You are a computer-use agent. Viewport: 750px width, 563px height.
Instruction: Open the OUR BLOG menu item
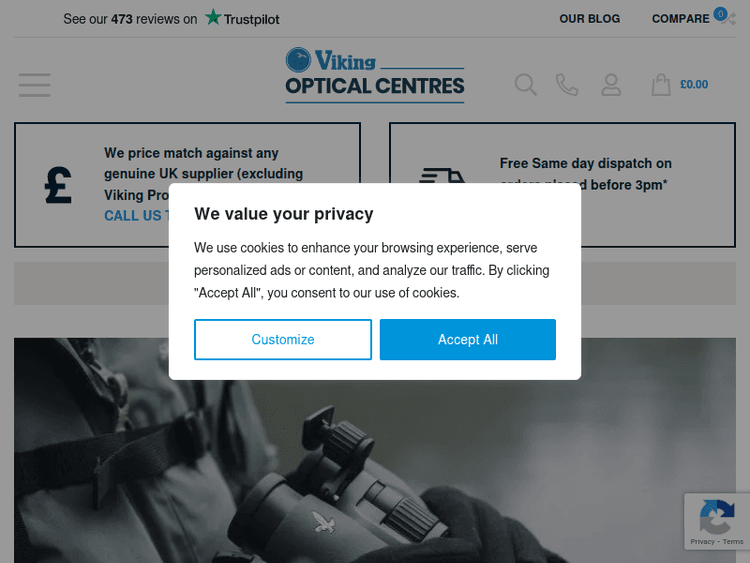tap(589, 19)
